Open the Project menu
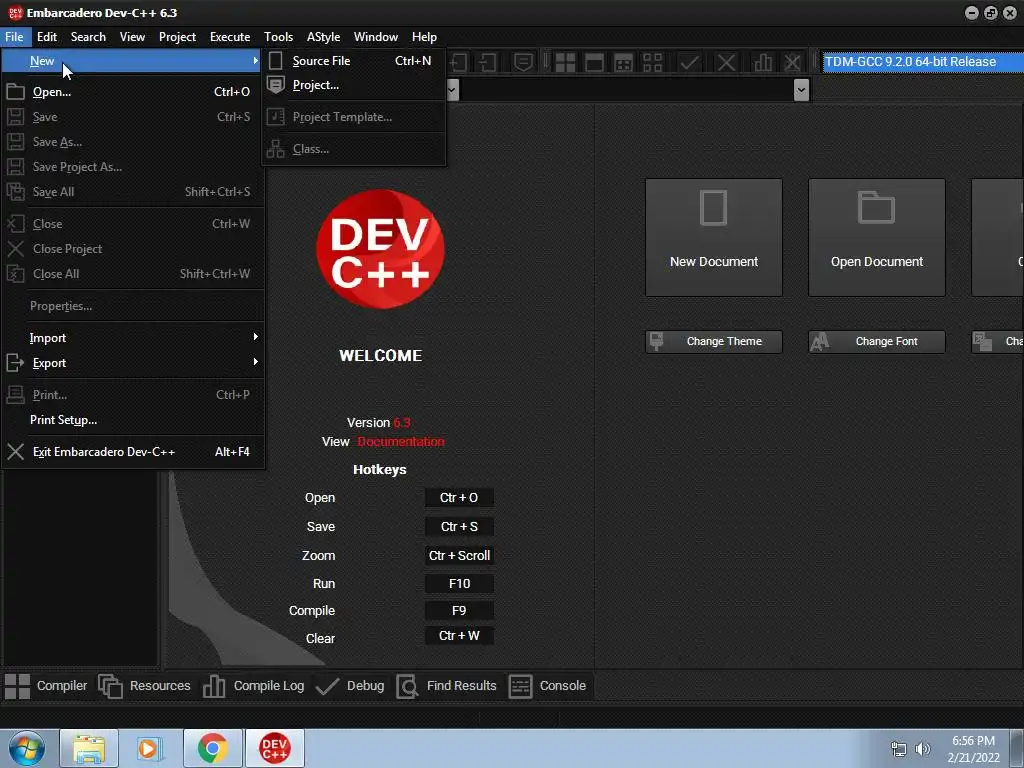 pyautogui.click(x=177, y=37)
